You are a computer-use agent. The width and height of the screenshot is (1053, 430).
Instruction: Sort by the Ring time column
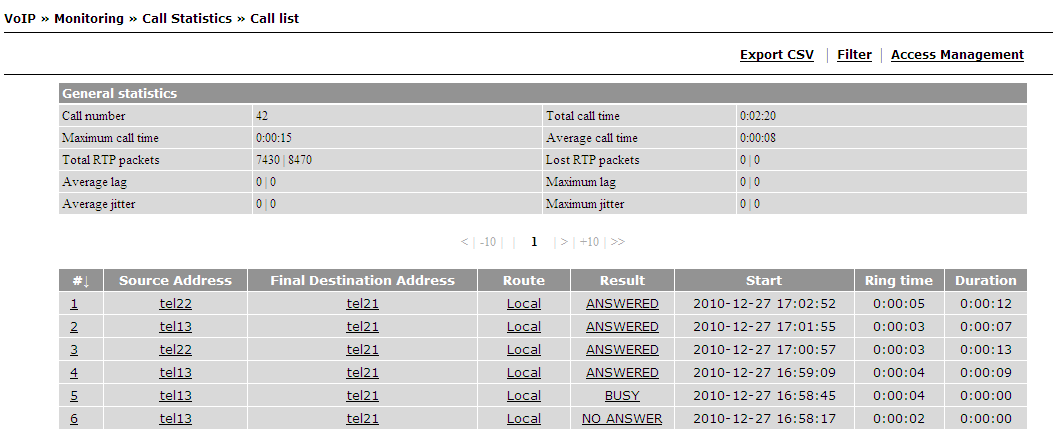(x=899, y=281)
